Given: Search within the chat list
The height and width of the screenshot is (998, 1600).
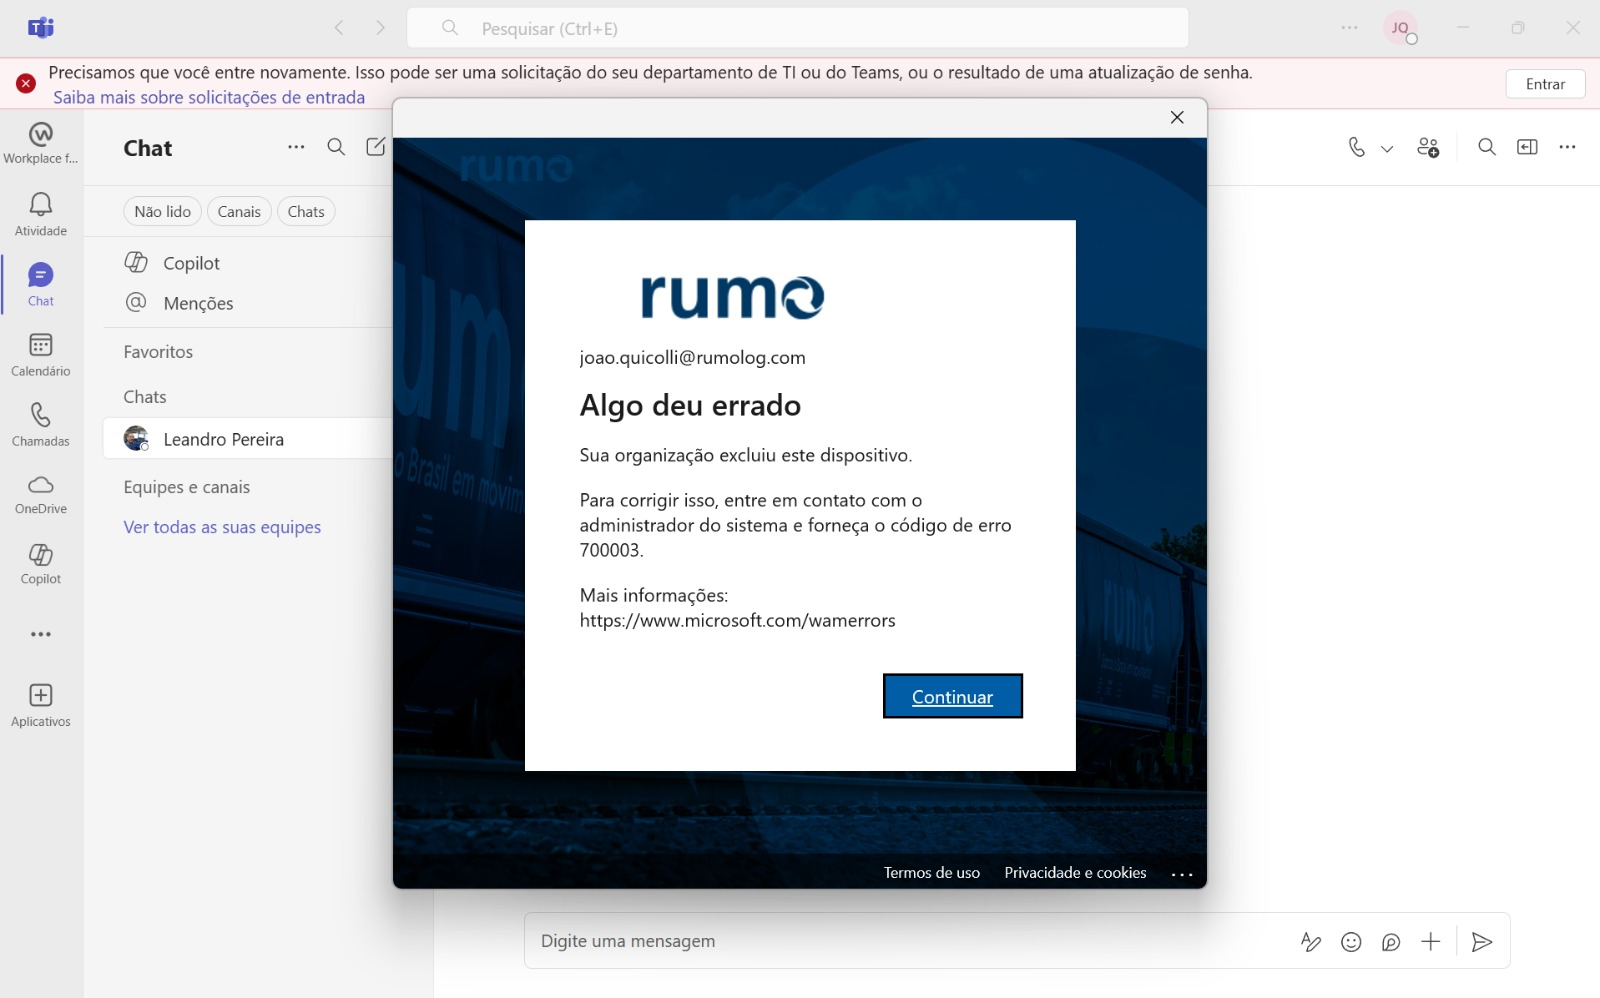Looking at the screenshot, I should click(336, 147).
